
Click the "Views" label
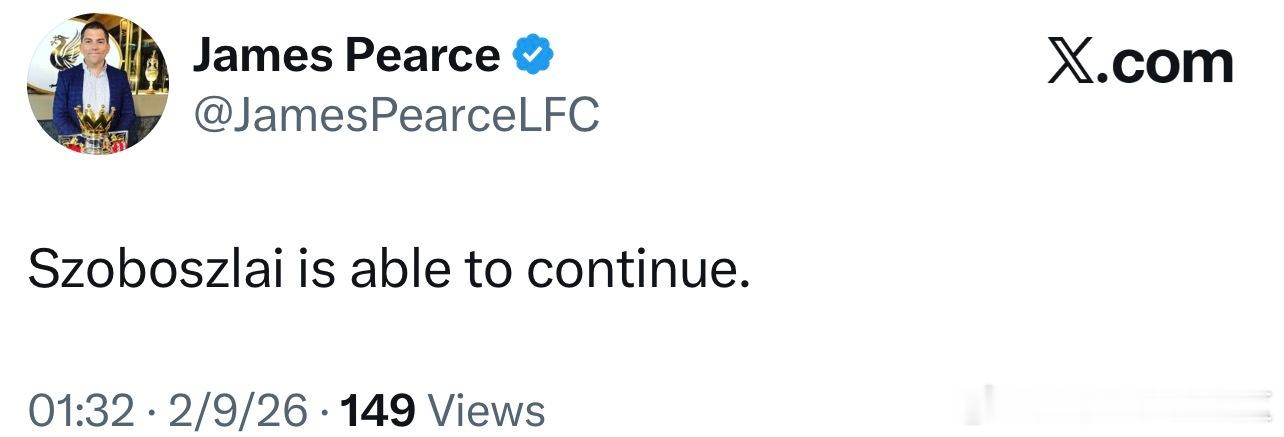[x=485, y=410]
